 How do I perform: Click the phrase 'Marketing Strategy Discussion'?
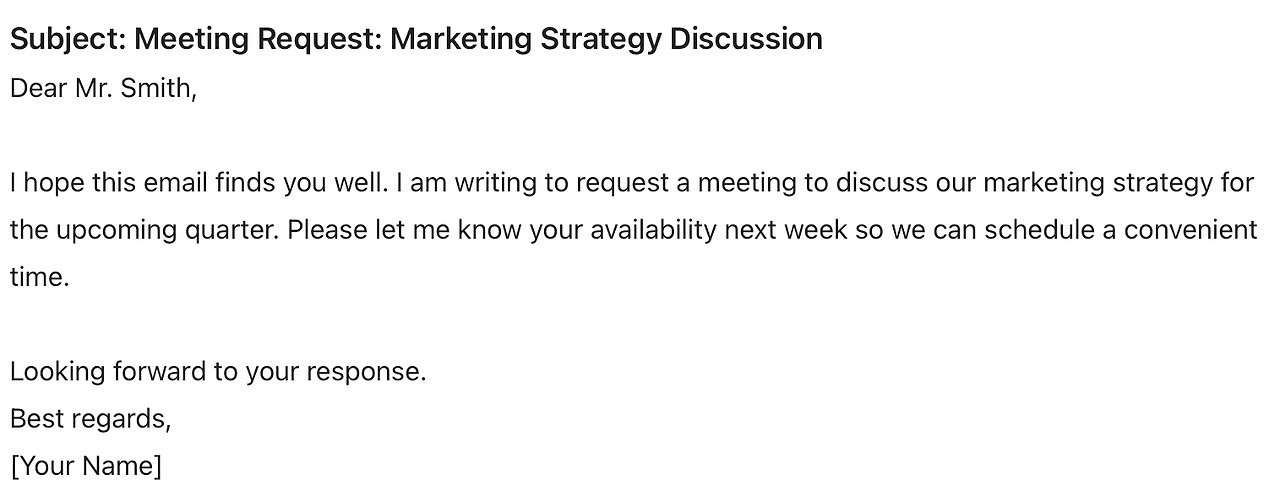tap(606, 39)
